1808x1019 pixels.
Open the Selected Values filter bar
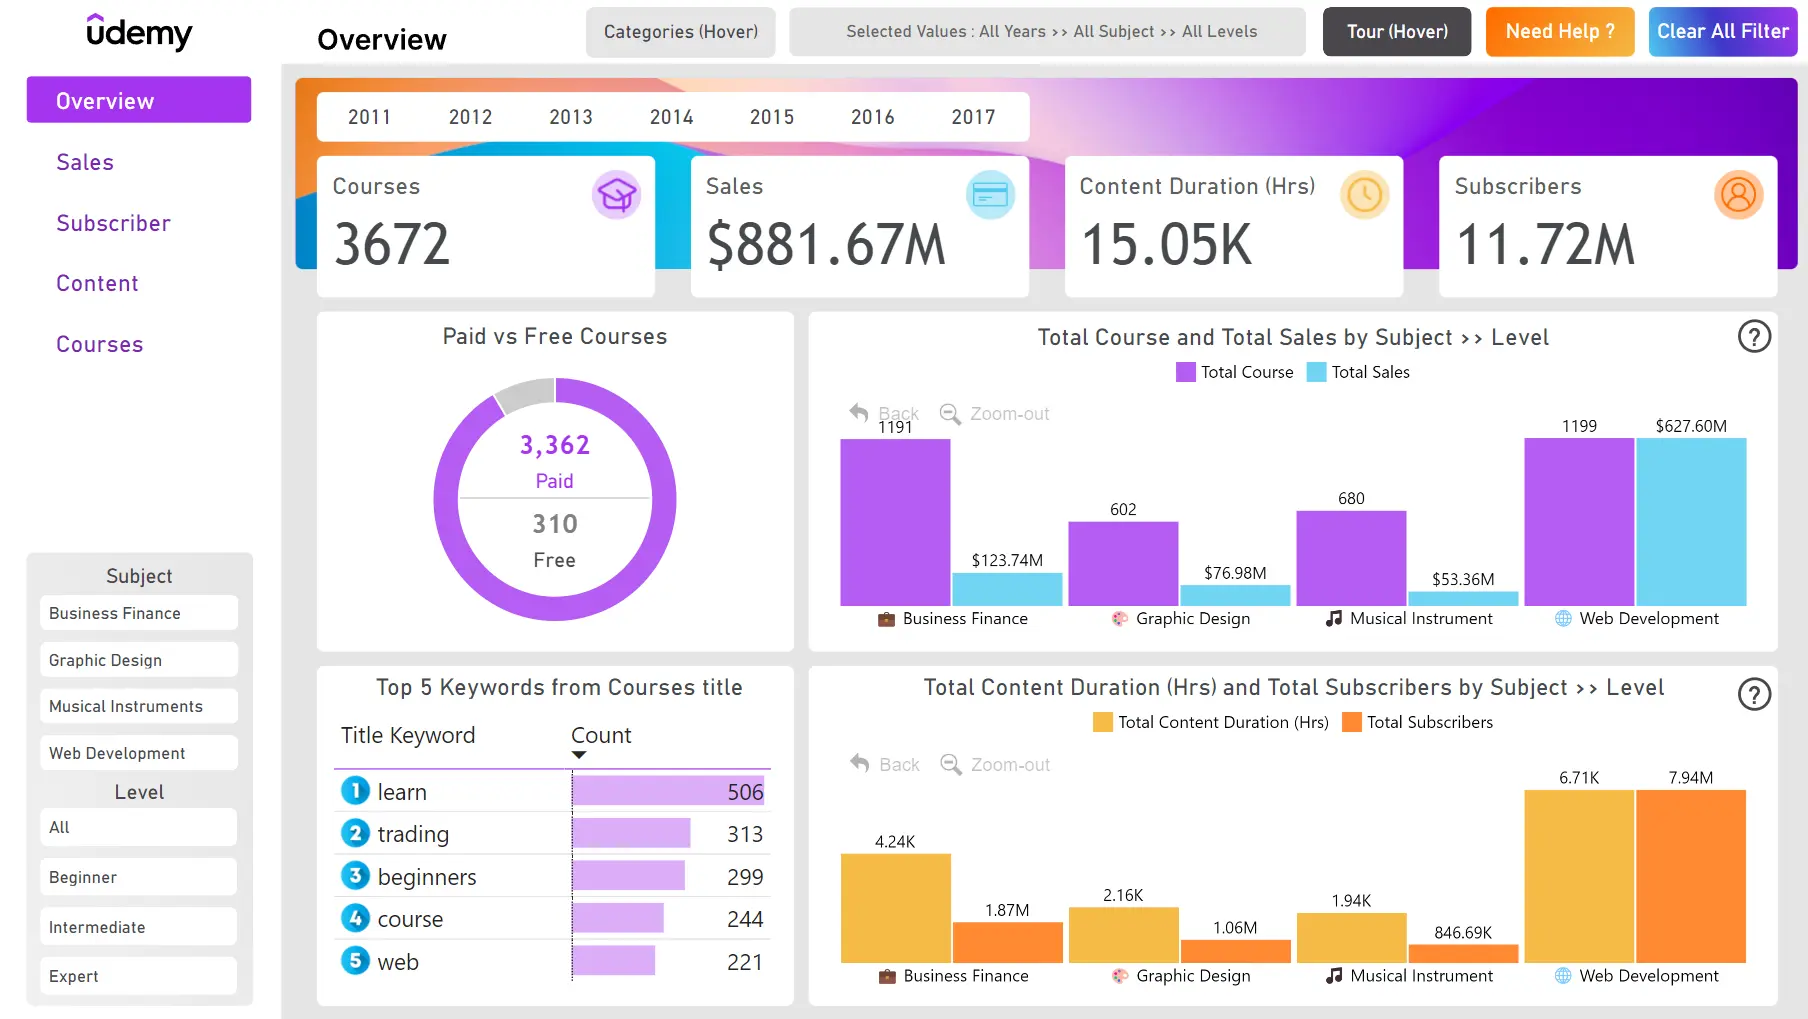tap(1047, 31)
